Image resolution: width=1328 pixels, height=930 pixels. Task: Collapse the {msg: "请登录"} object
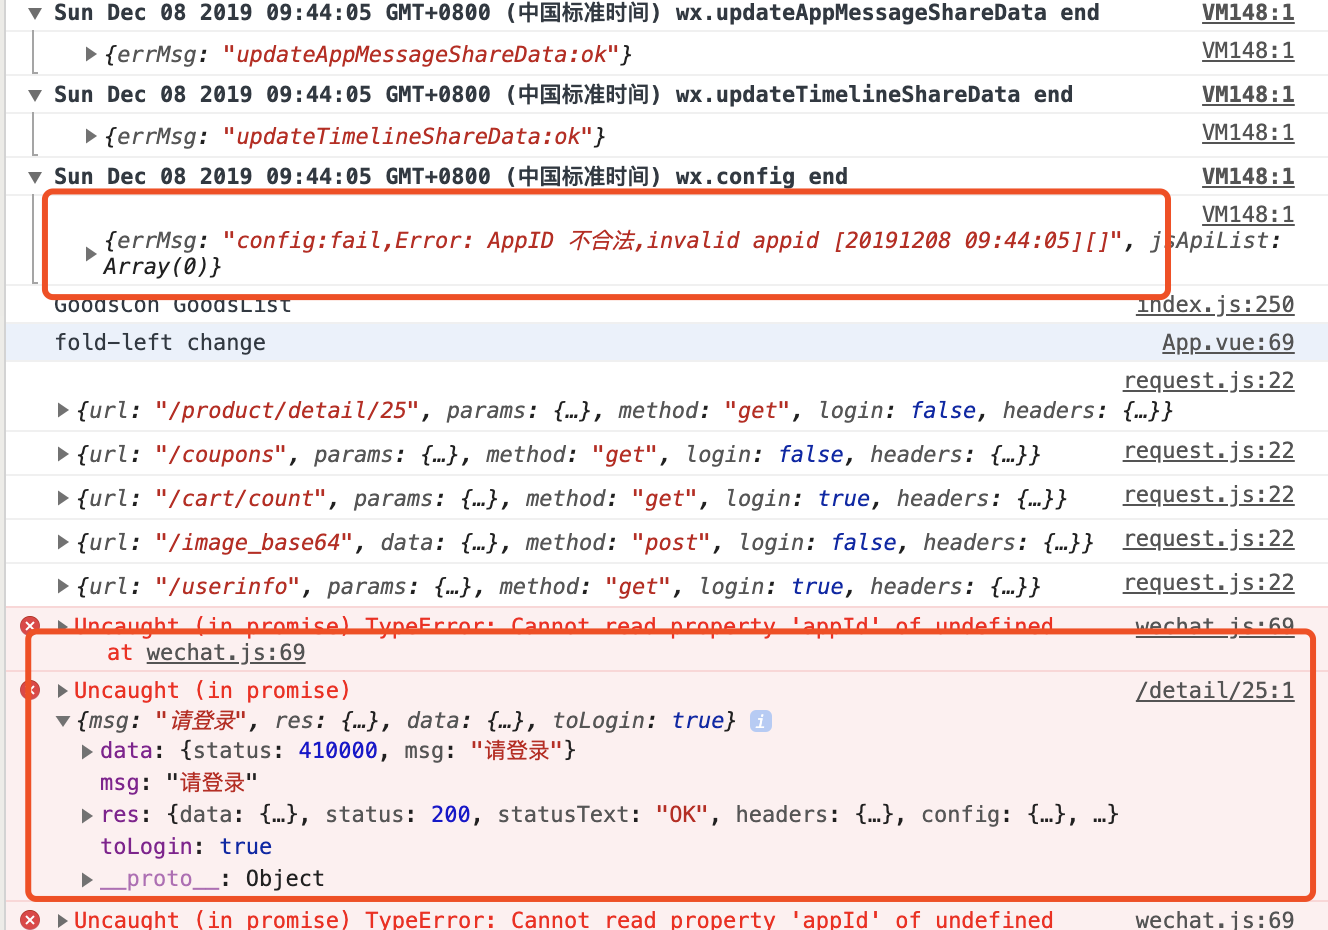(63, 721)
